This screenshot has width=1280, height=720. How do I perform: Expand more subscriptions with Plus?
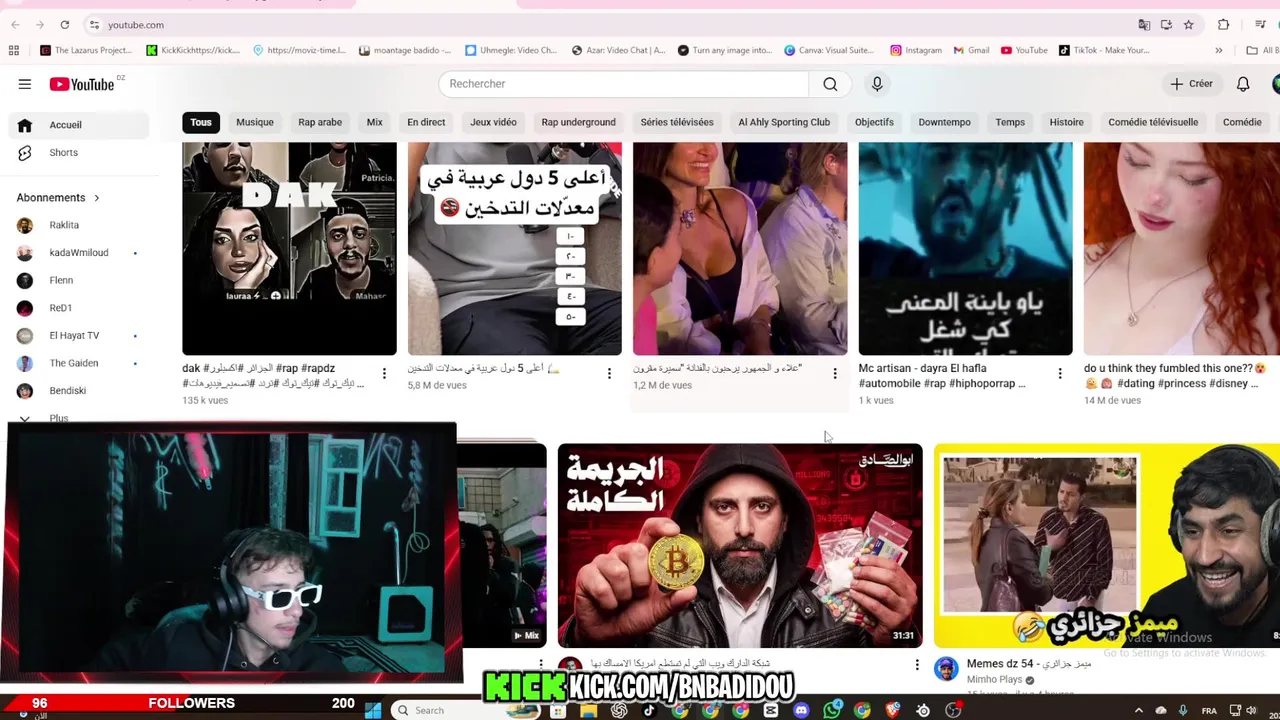tap(58, 417)
